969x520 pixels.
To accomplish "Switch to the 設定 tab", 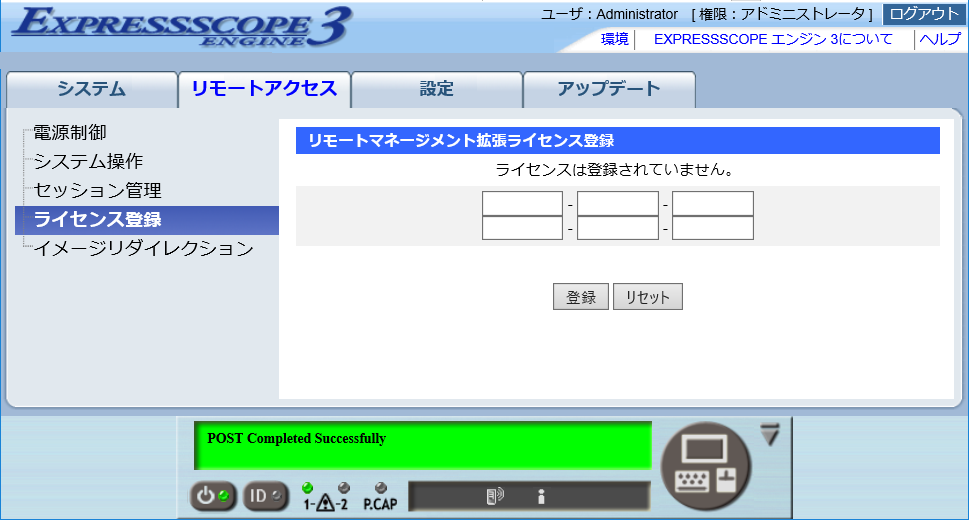I will click(x=436, y=89).
